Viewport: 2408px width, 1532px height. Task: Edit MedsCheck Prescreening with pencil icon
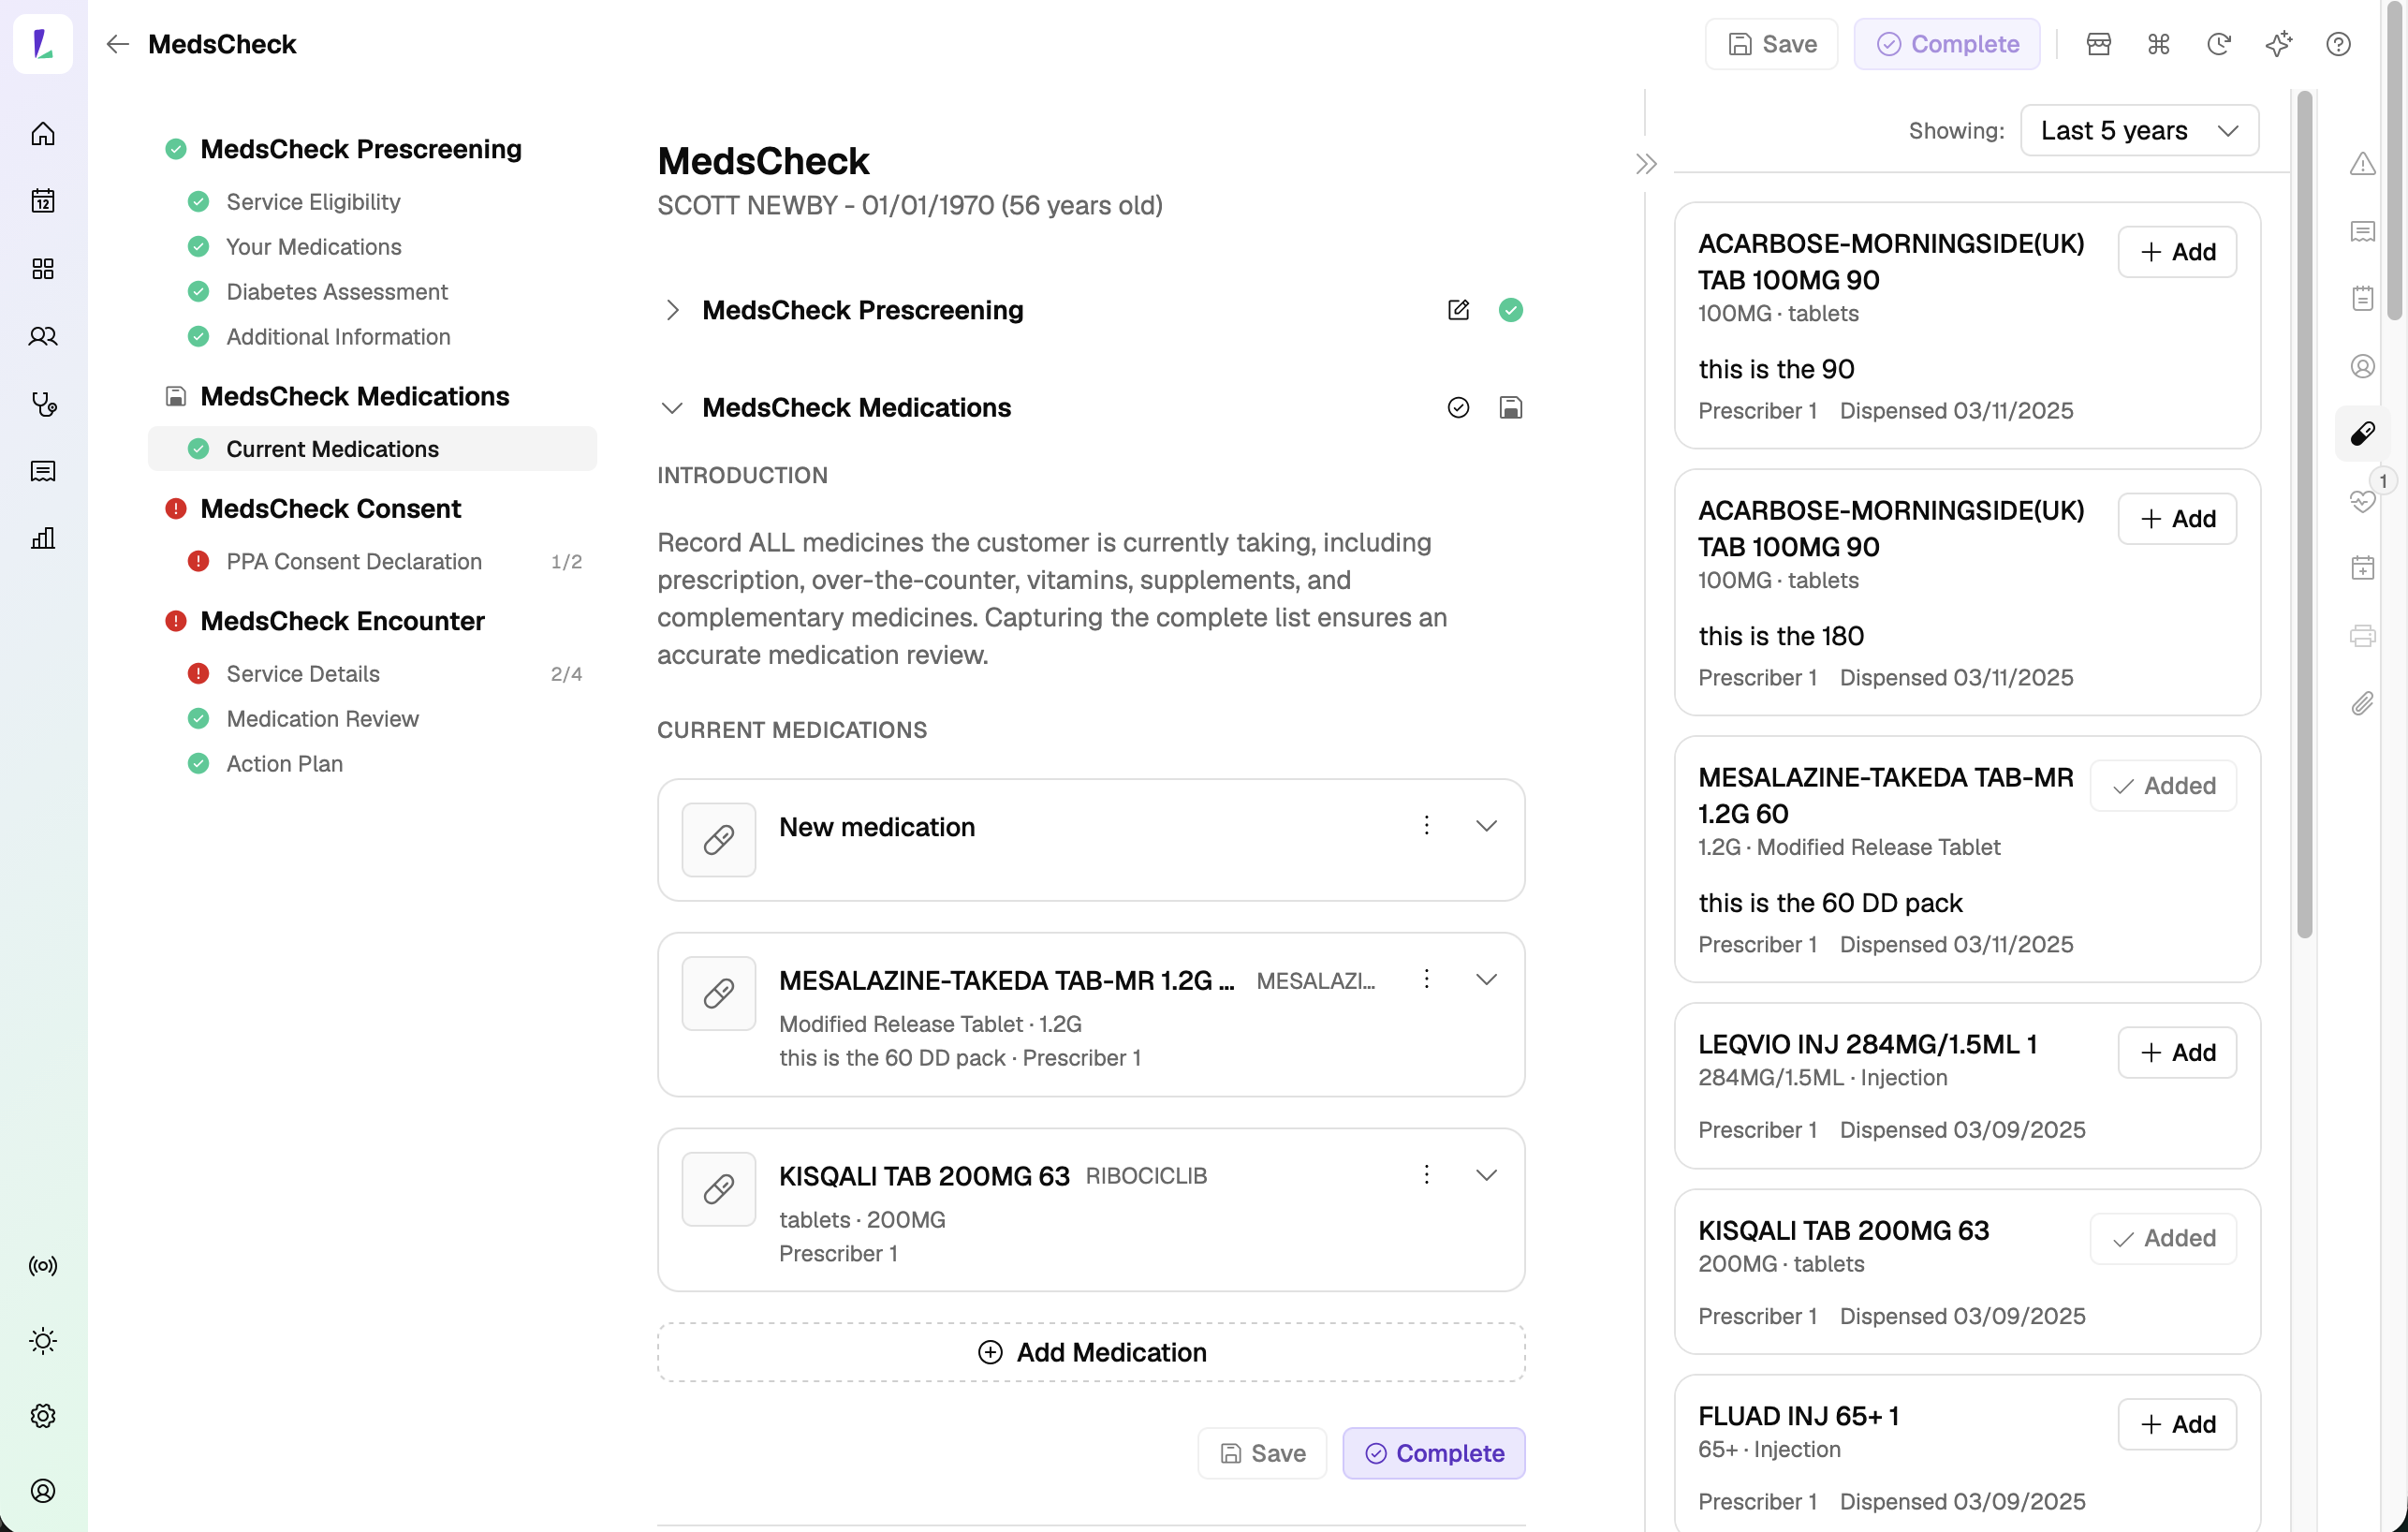click(1459, 310)
